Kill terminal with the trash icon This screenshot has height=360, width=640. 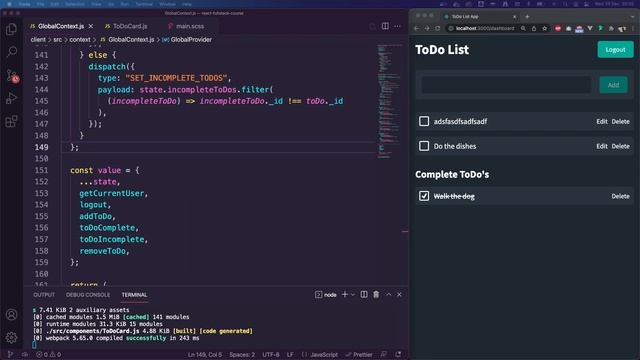pos(376,294)
